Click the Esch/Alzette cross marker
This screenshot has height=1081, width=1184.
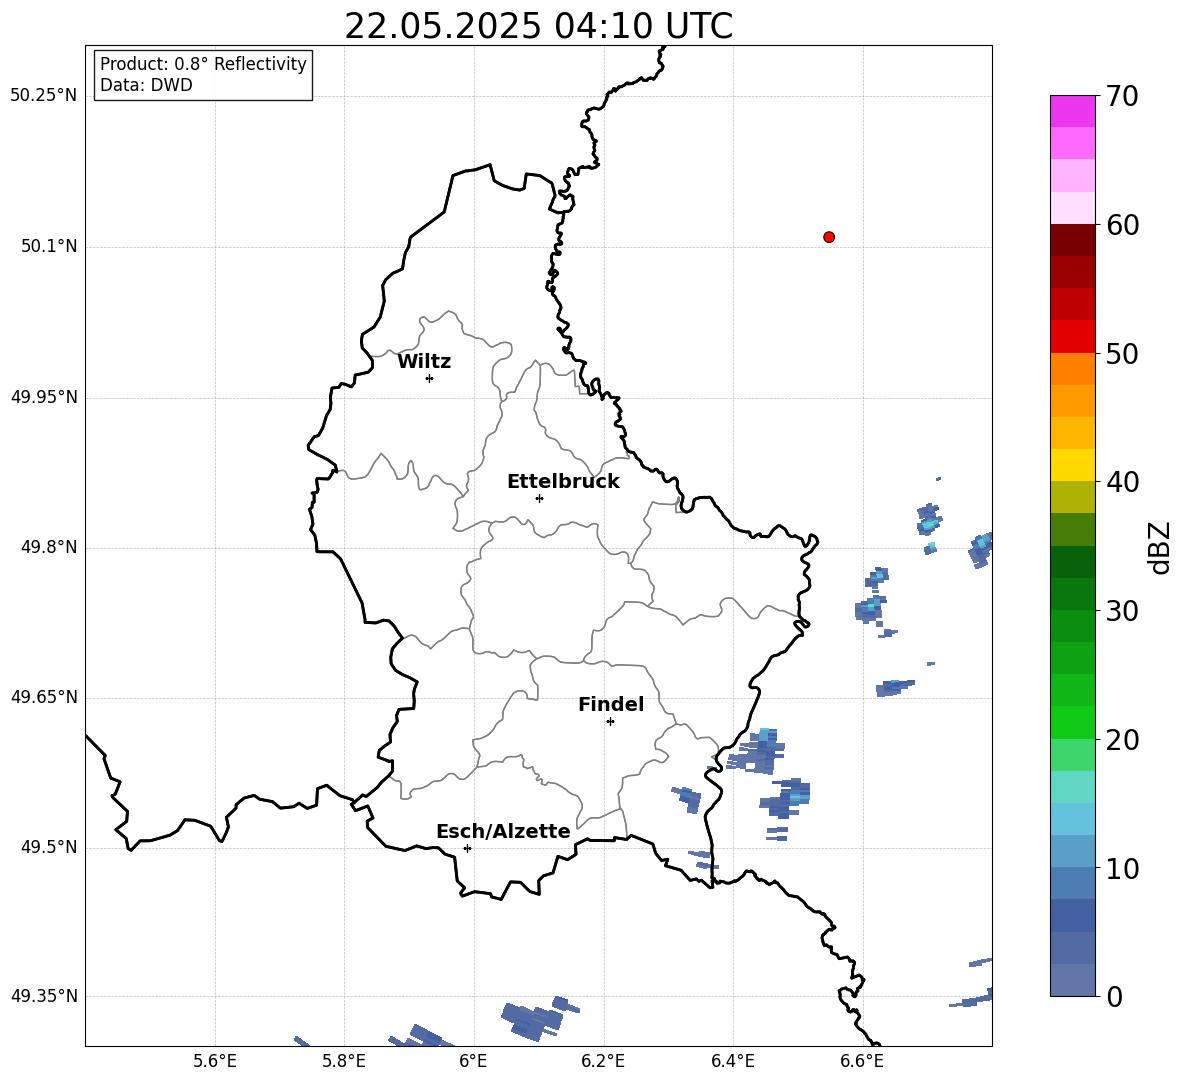tap(467, 848)
